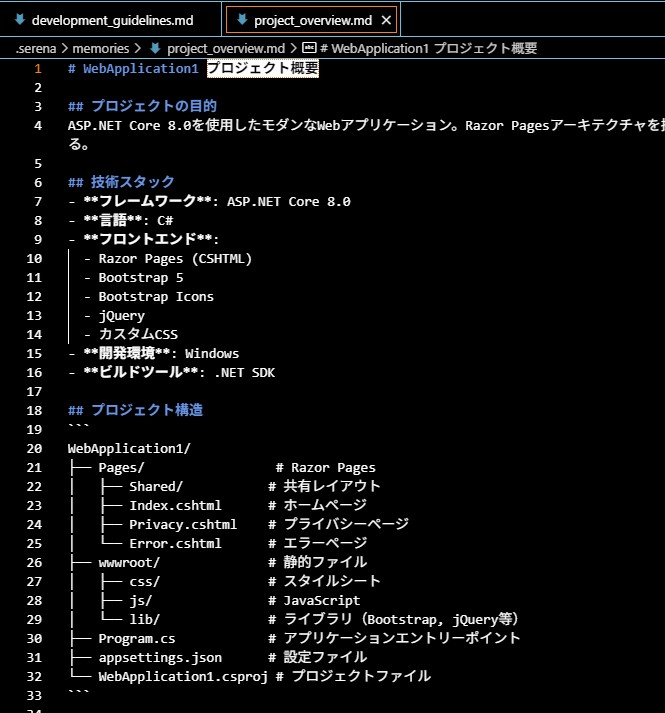Expand chevron after memories breadcrumb
This screenshot has height=713, width=665.
pyautogui.click(x=137, y=48)
